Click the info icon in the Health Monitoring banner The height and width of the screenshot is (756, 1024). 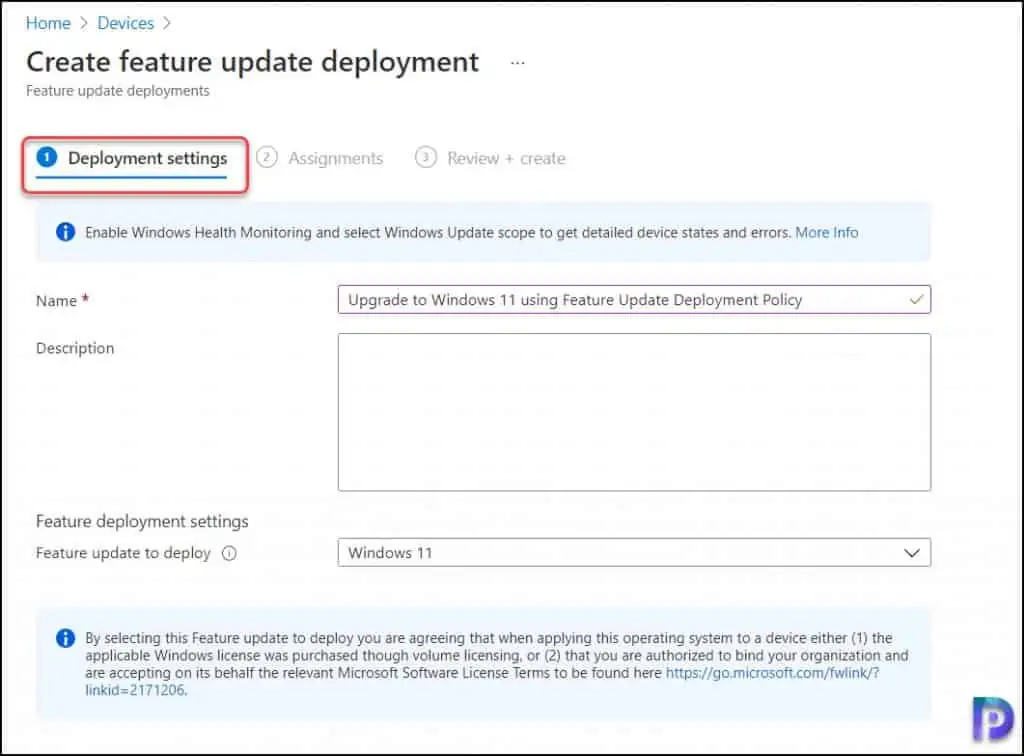65,232
